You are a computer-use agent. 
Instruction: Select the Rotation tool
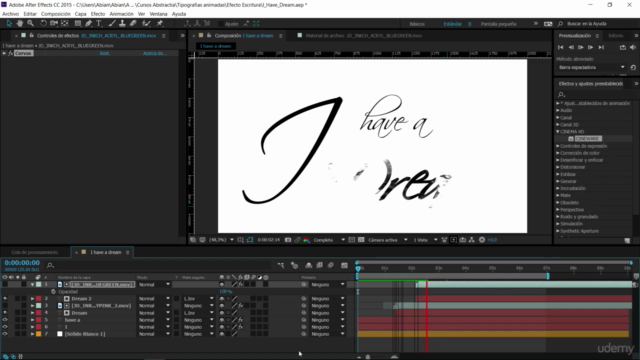pyautogui.click(x=43, y=24)
